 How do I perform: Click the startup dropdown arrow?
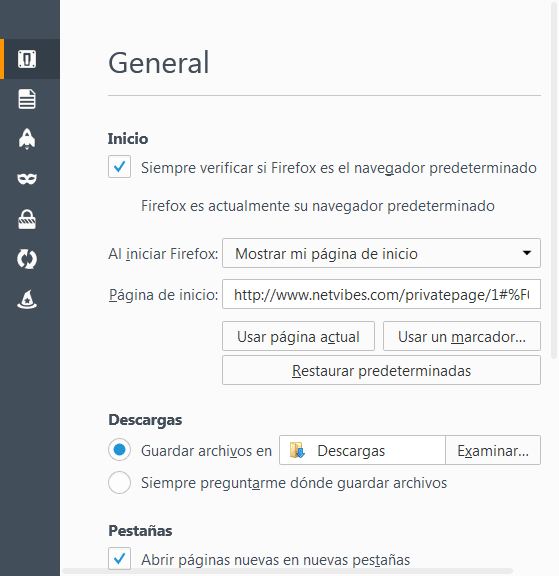527,253
